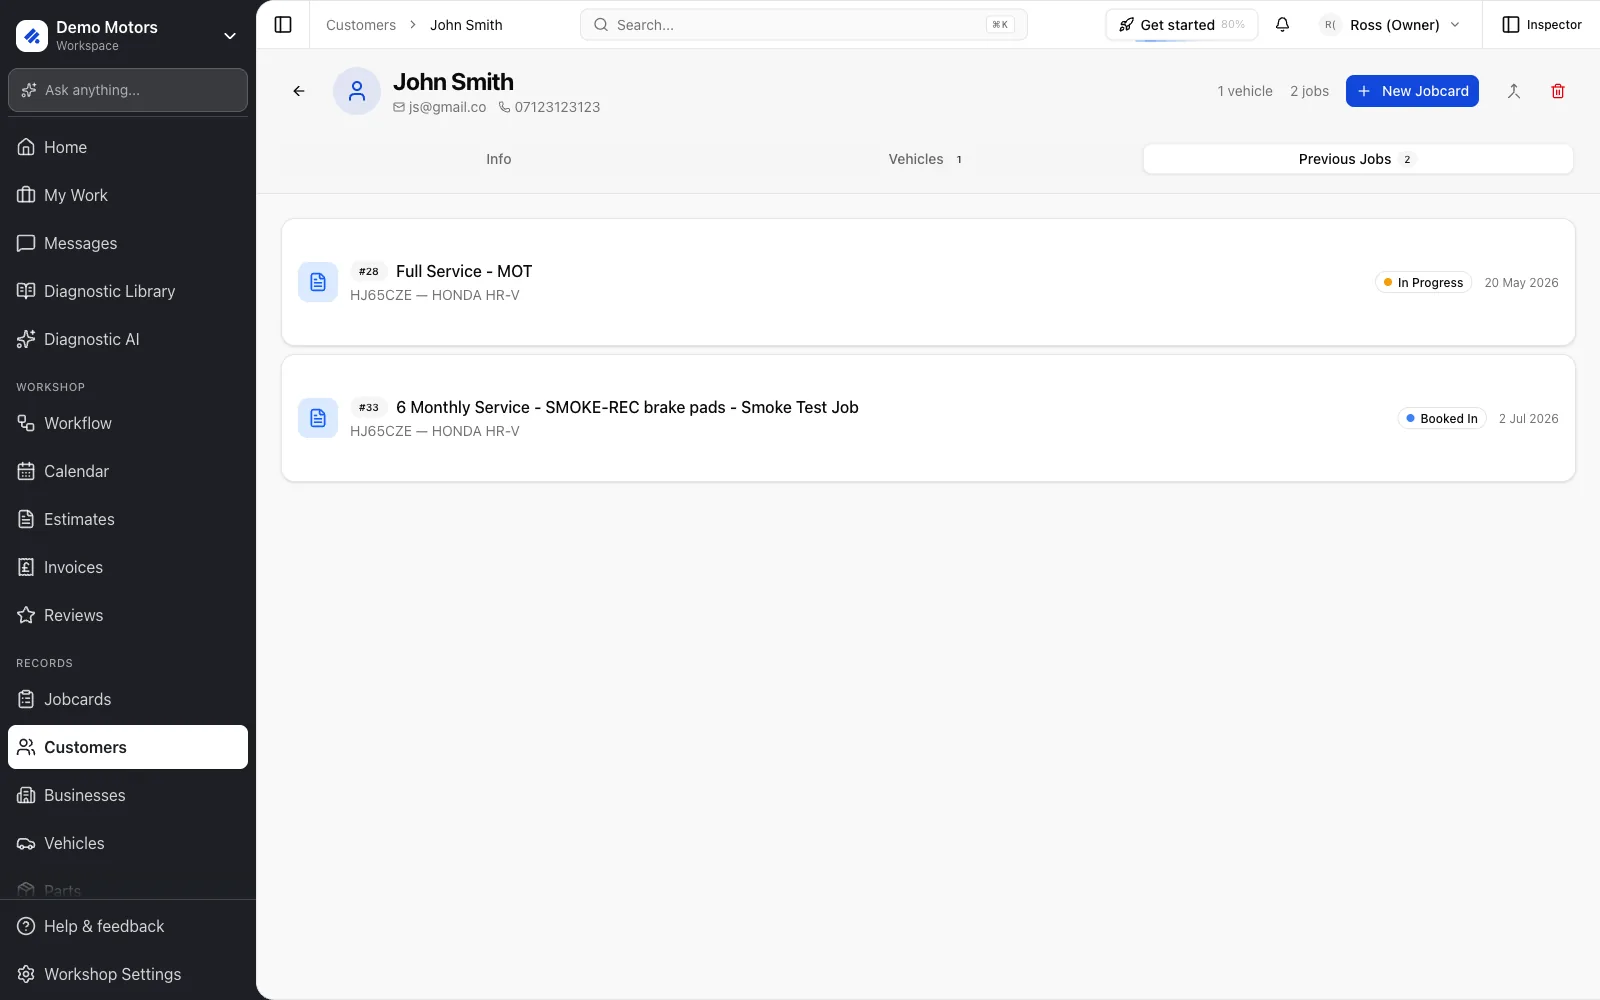Open Workshop Settings
The image size is (1600, 1000).
(128, 974)
